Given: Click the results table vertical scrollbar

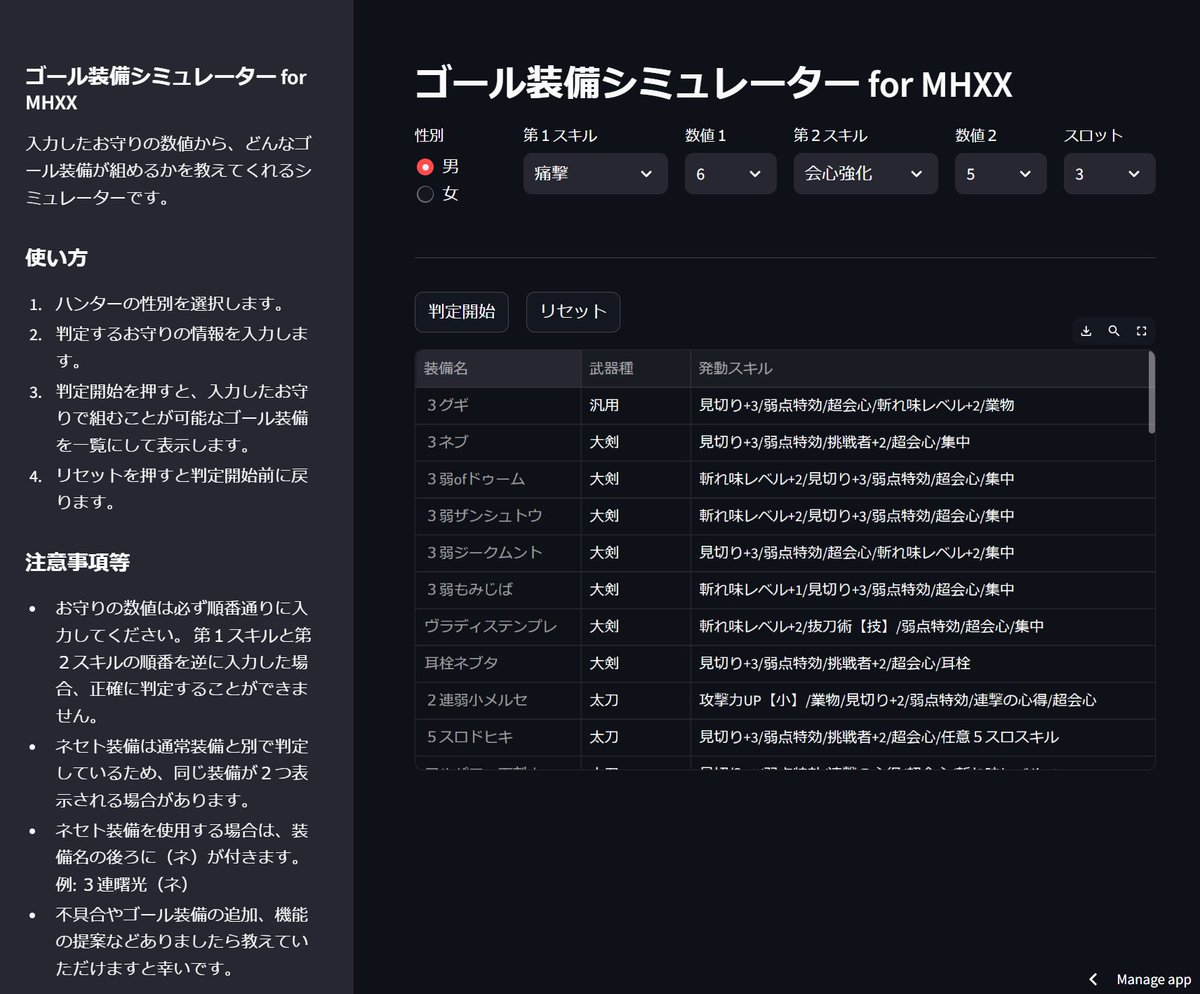Looking at the screenshot, I should point(1151,392).
